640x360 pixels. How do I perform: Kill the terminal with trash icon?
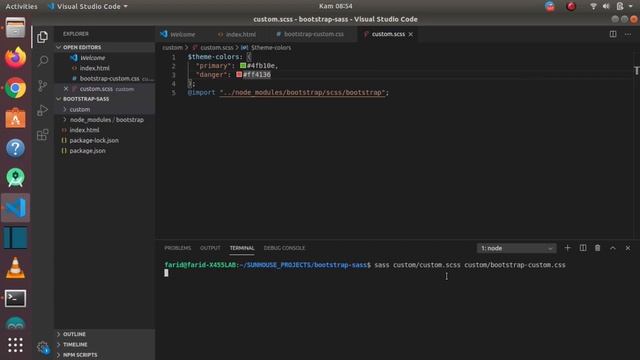(x=598, y=248)
